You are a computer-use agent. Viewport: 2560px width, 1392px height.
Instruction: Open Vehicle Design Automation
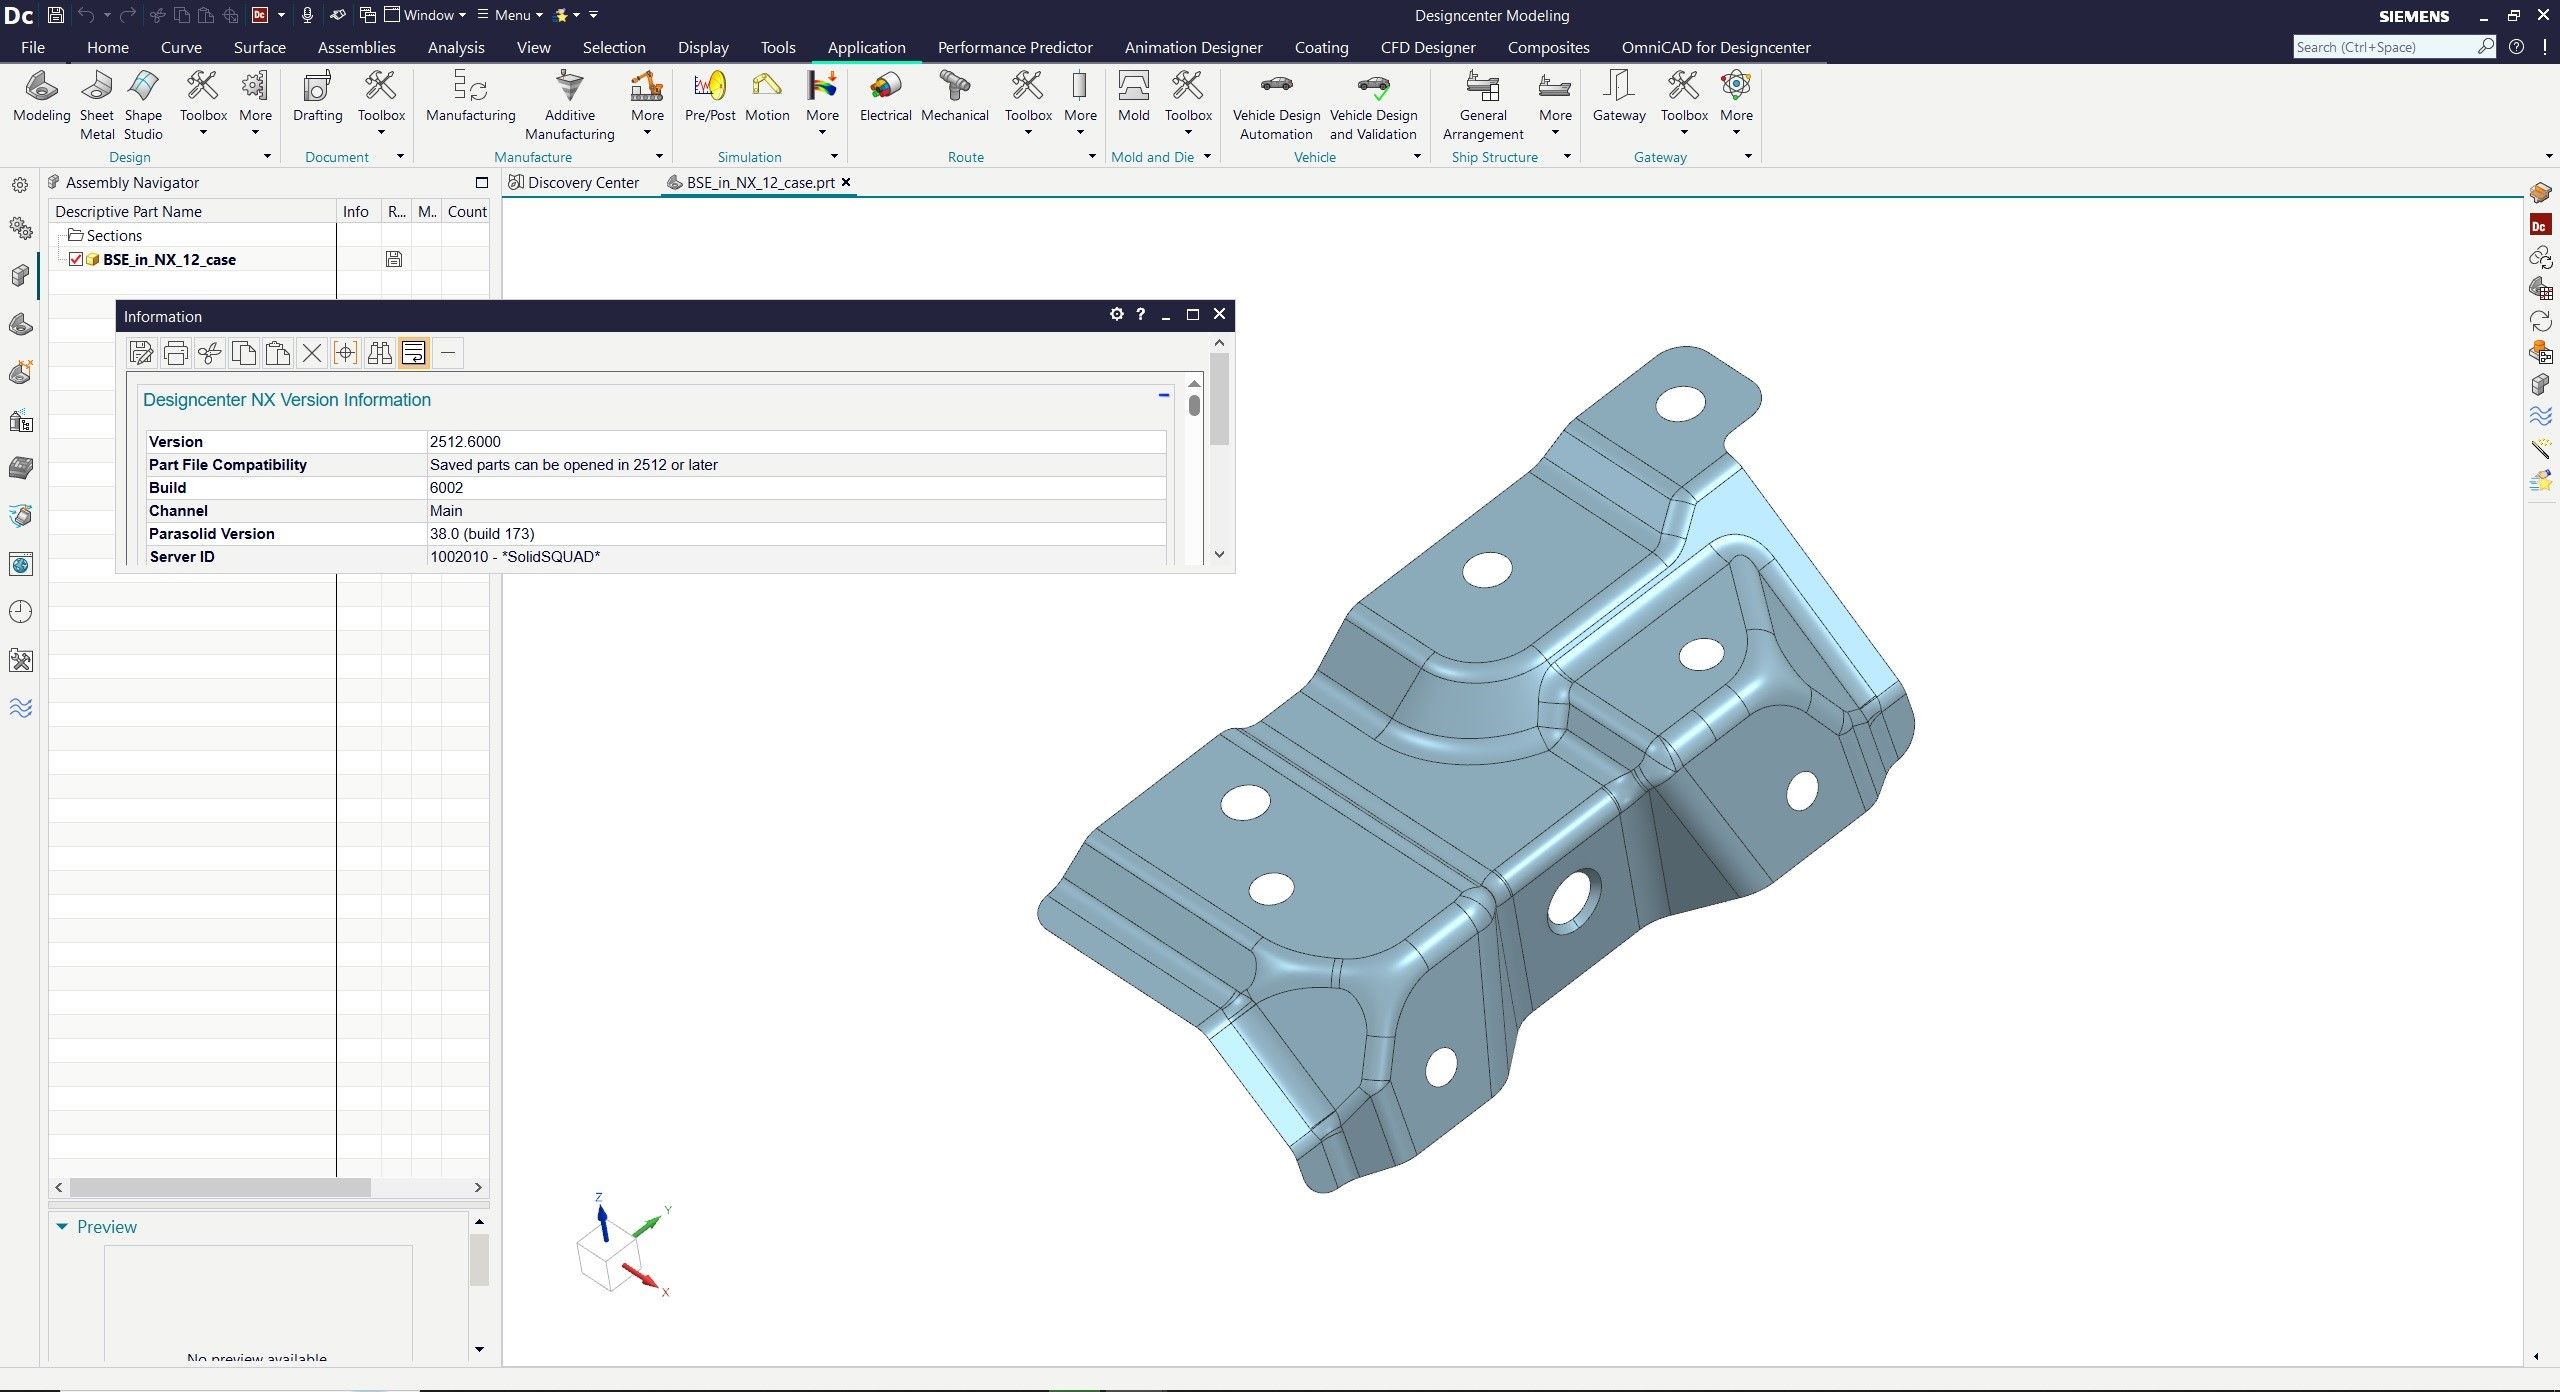click(1276, 105)
